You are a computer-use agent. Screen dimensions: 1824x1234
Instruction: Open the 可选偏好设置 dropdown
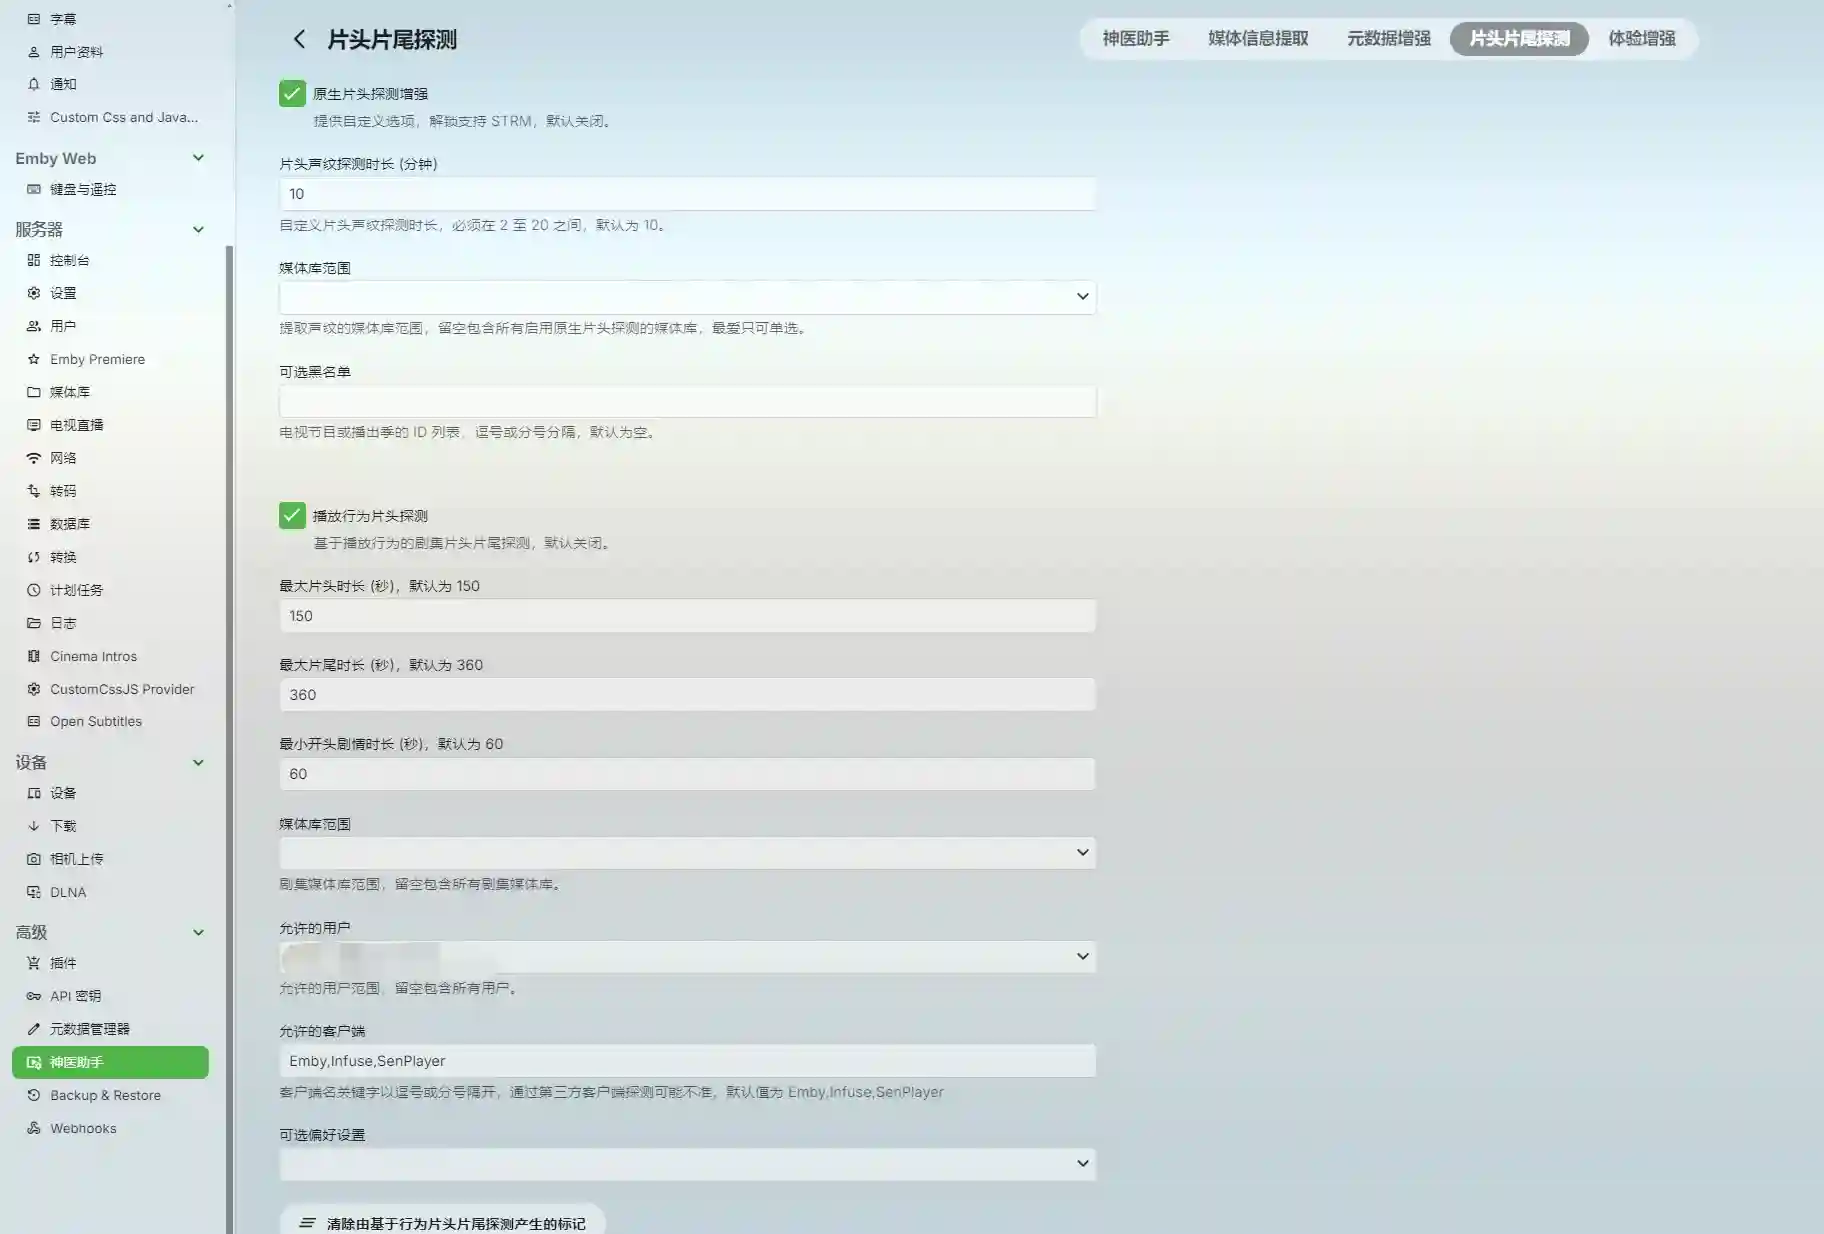point(687,1164)
